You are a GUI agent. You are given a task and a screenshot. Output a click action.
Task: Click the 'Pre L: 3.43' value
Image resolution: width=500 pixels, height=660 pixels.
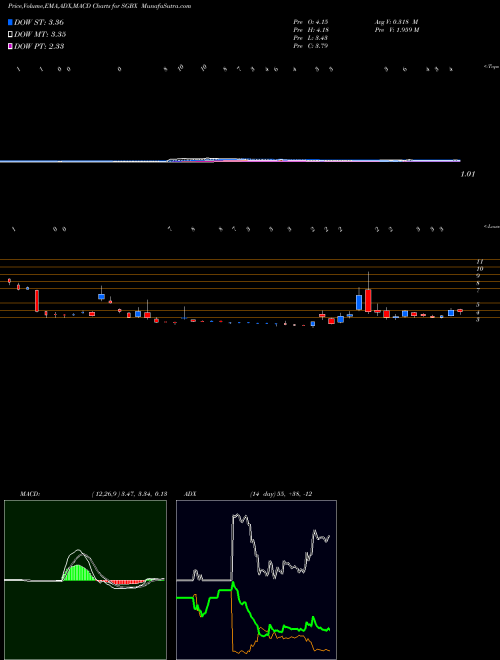(311, 38)
